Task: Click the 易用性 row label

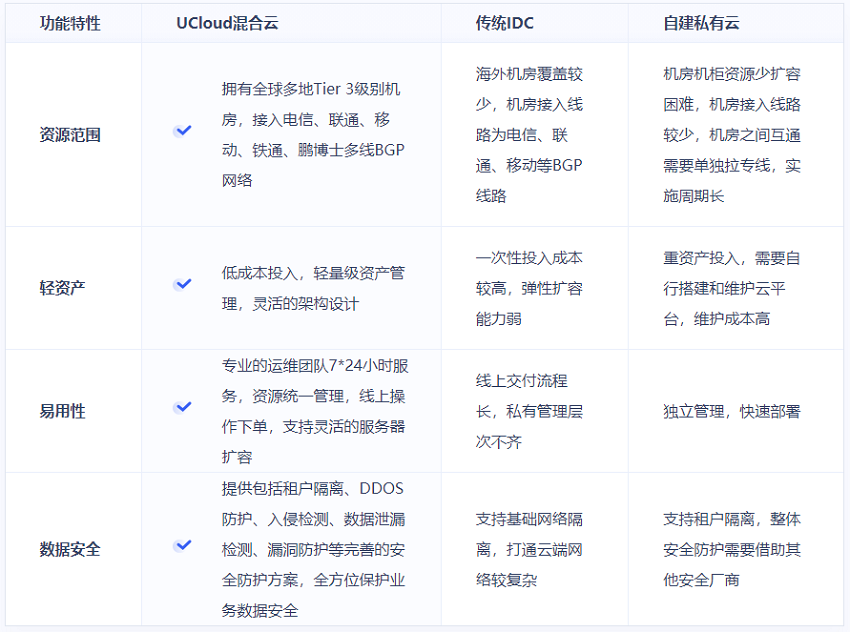Action: [62, 411]
